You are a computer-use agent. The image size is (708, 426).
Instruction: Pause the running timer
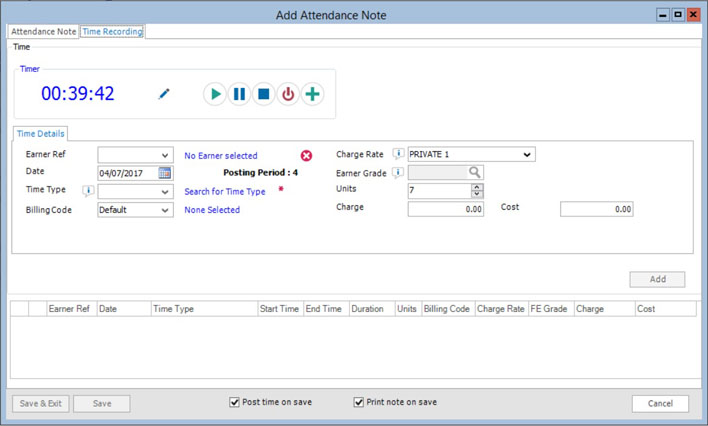[x=239, y=94]
